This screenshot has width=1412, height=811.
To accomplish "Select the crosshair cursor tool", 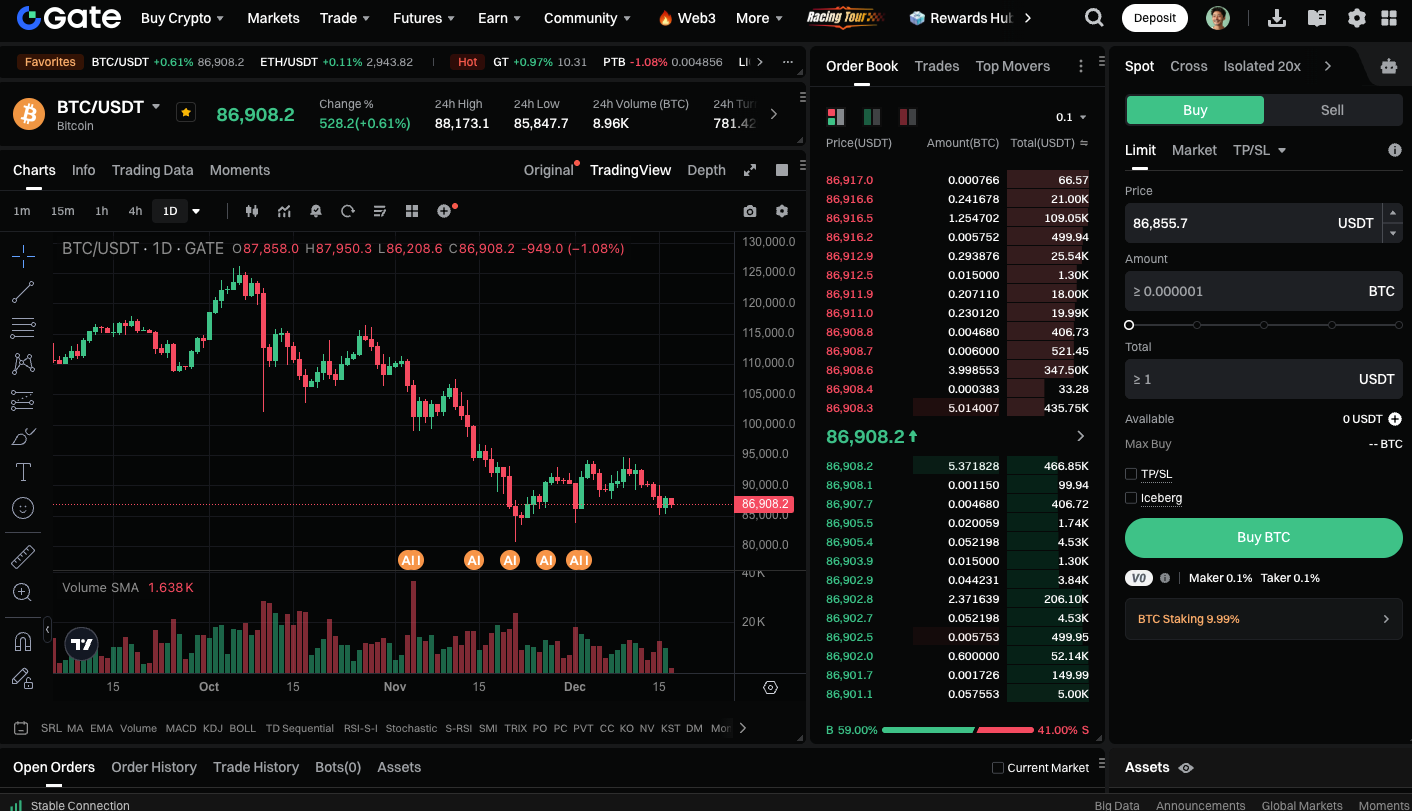I will pos(23,256).
